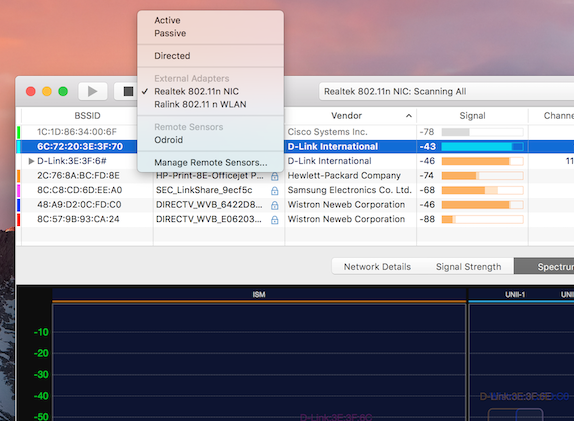Click the red marker for 8C:57:9B:93:CA:24
The image size is (574, 421).
point(19,219)
